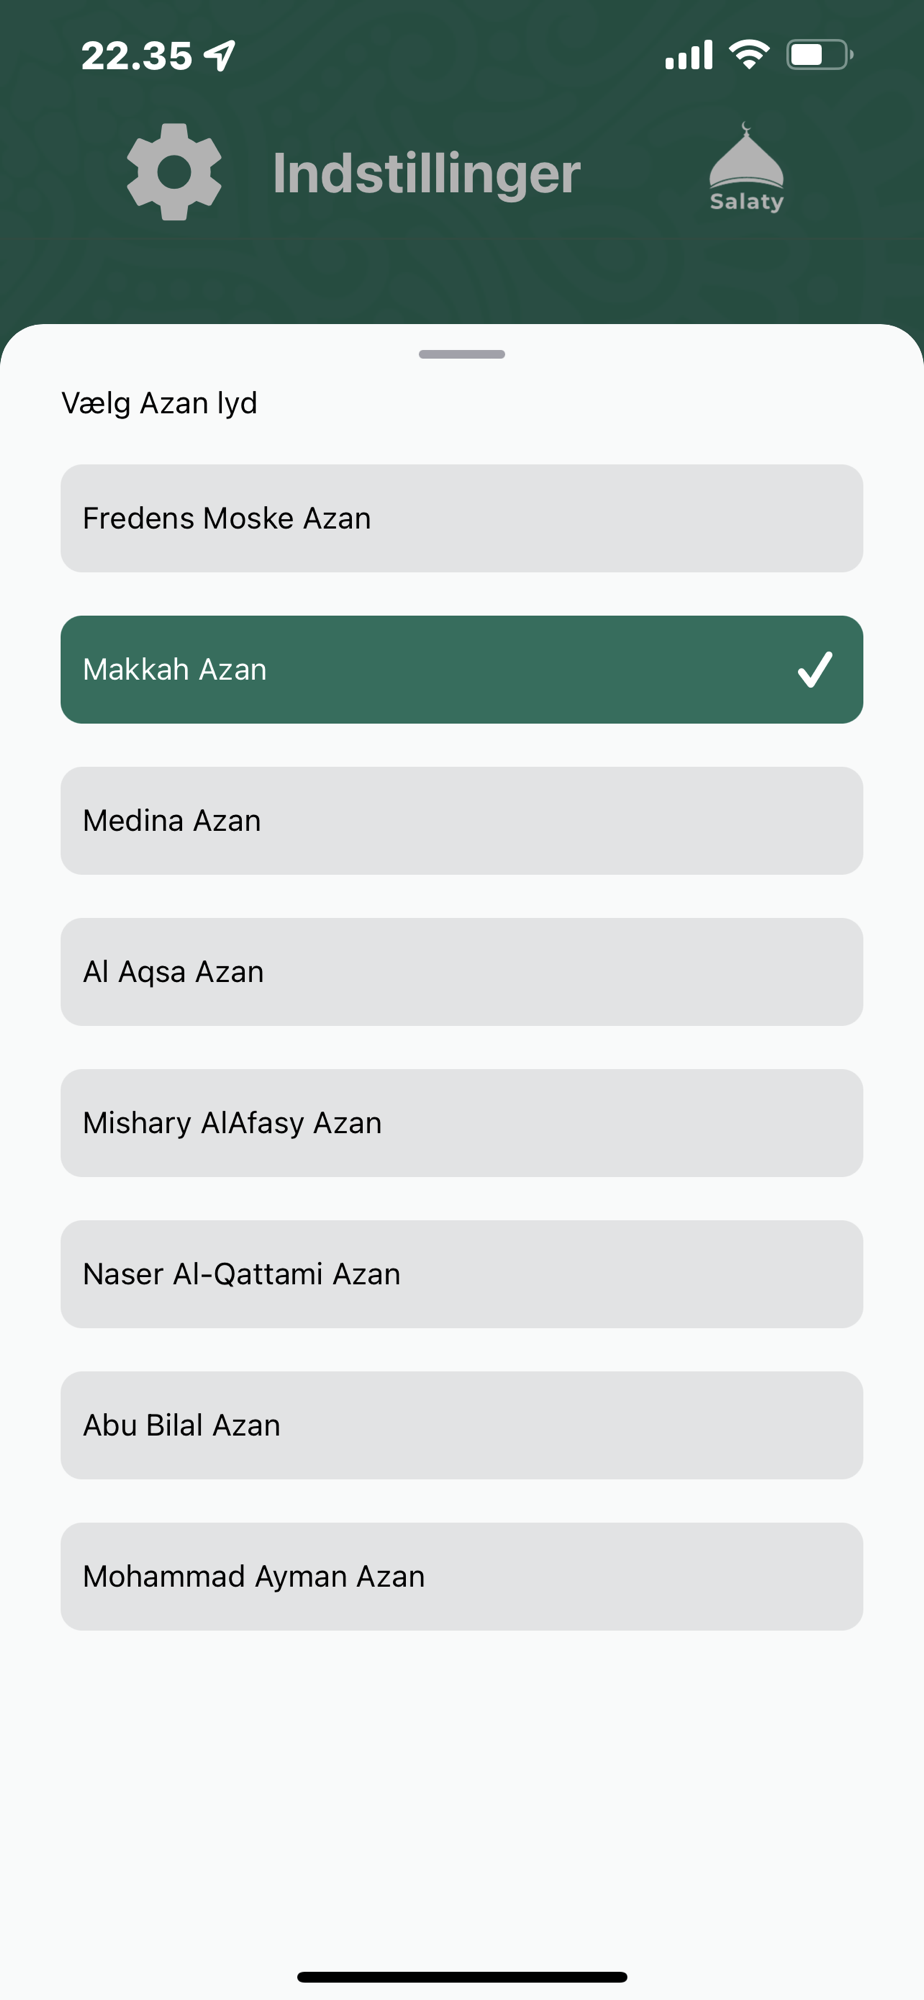Choose Naser Al-Qattami Azan

point(462,1273)
